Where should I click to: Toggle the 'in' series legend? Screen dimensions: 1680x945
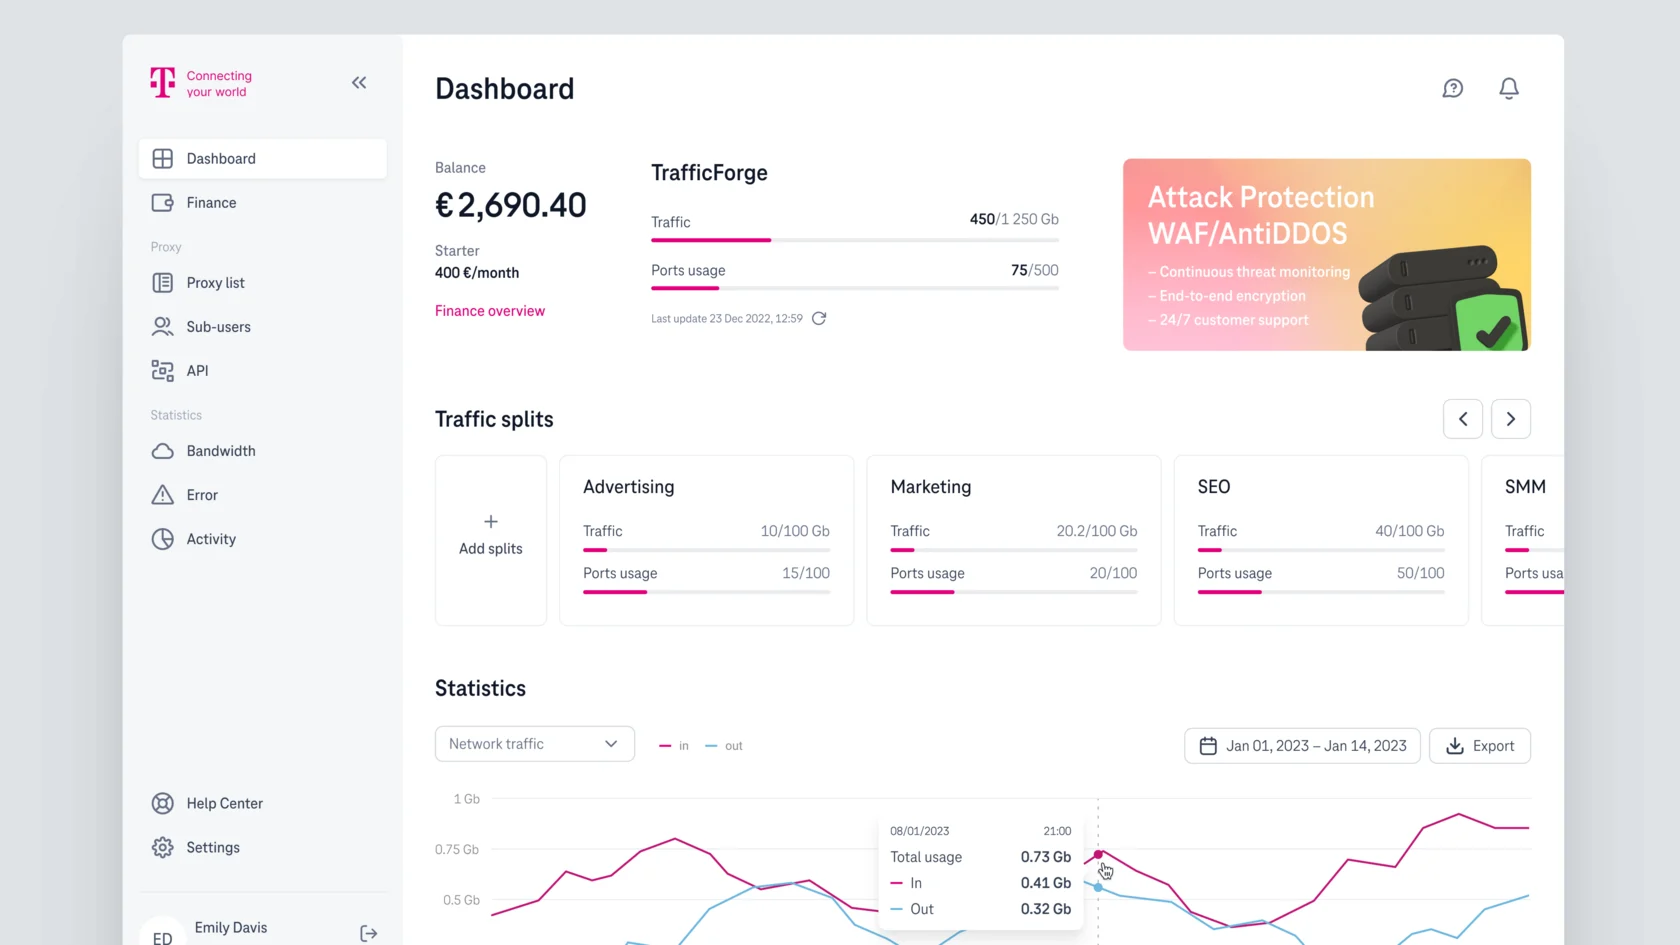click(x=674, y=746)
